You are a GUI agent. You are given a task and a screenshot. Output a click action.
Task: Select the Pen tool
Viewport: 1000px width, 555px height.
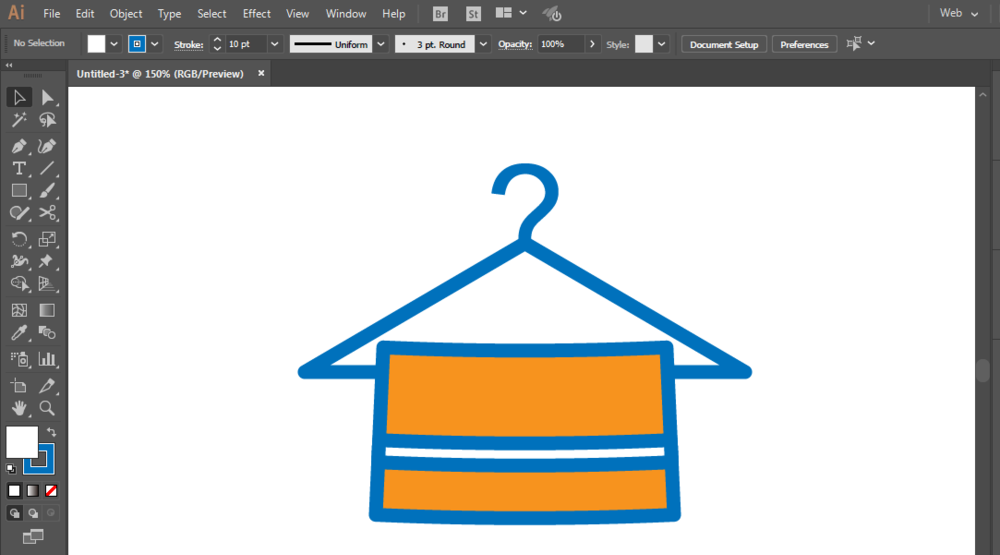(19, 146)
